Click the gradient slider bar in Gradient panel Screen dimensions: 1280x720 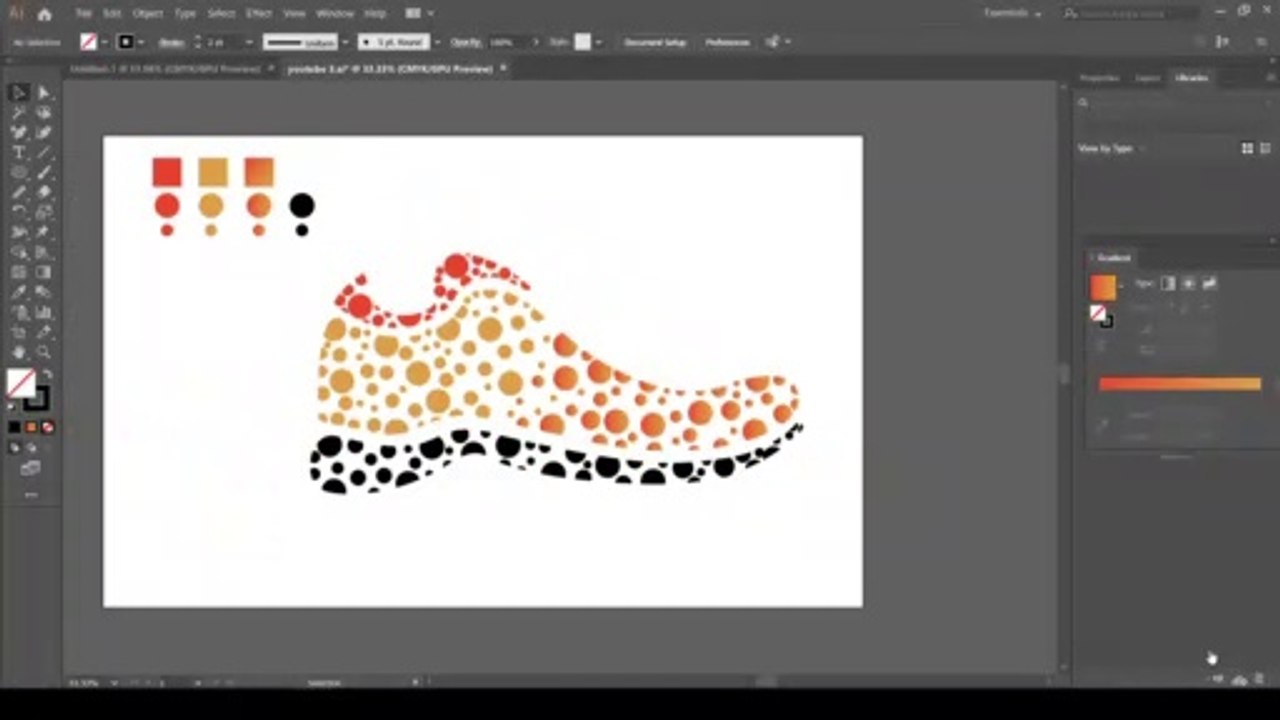tap(1180, 383)
